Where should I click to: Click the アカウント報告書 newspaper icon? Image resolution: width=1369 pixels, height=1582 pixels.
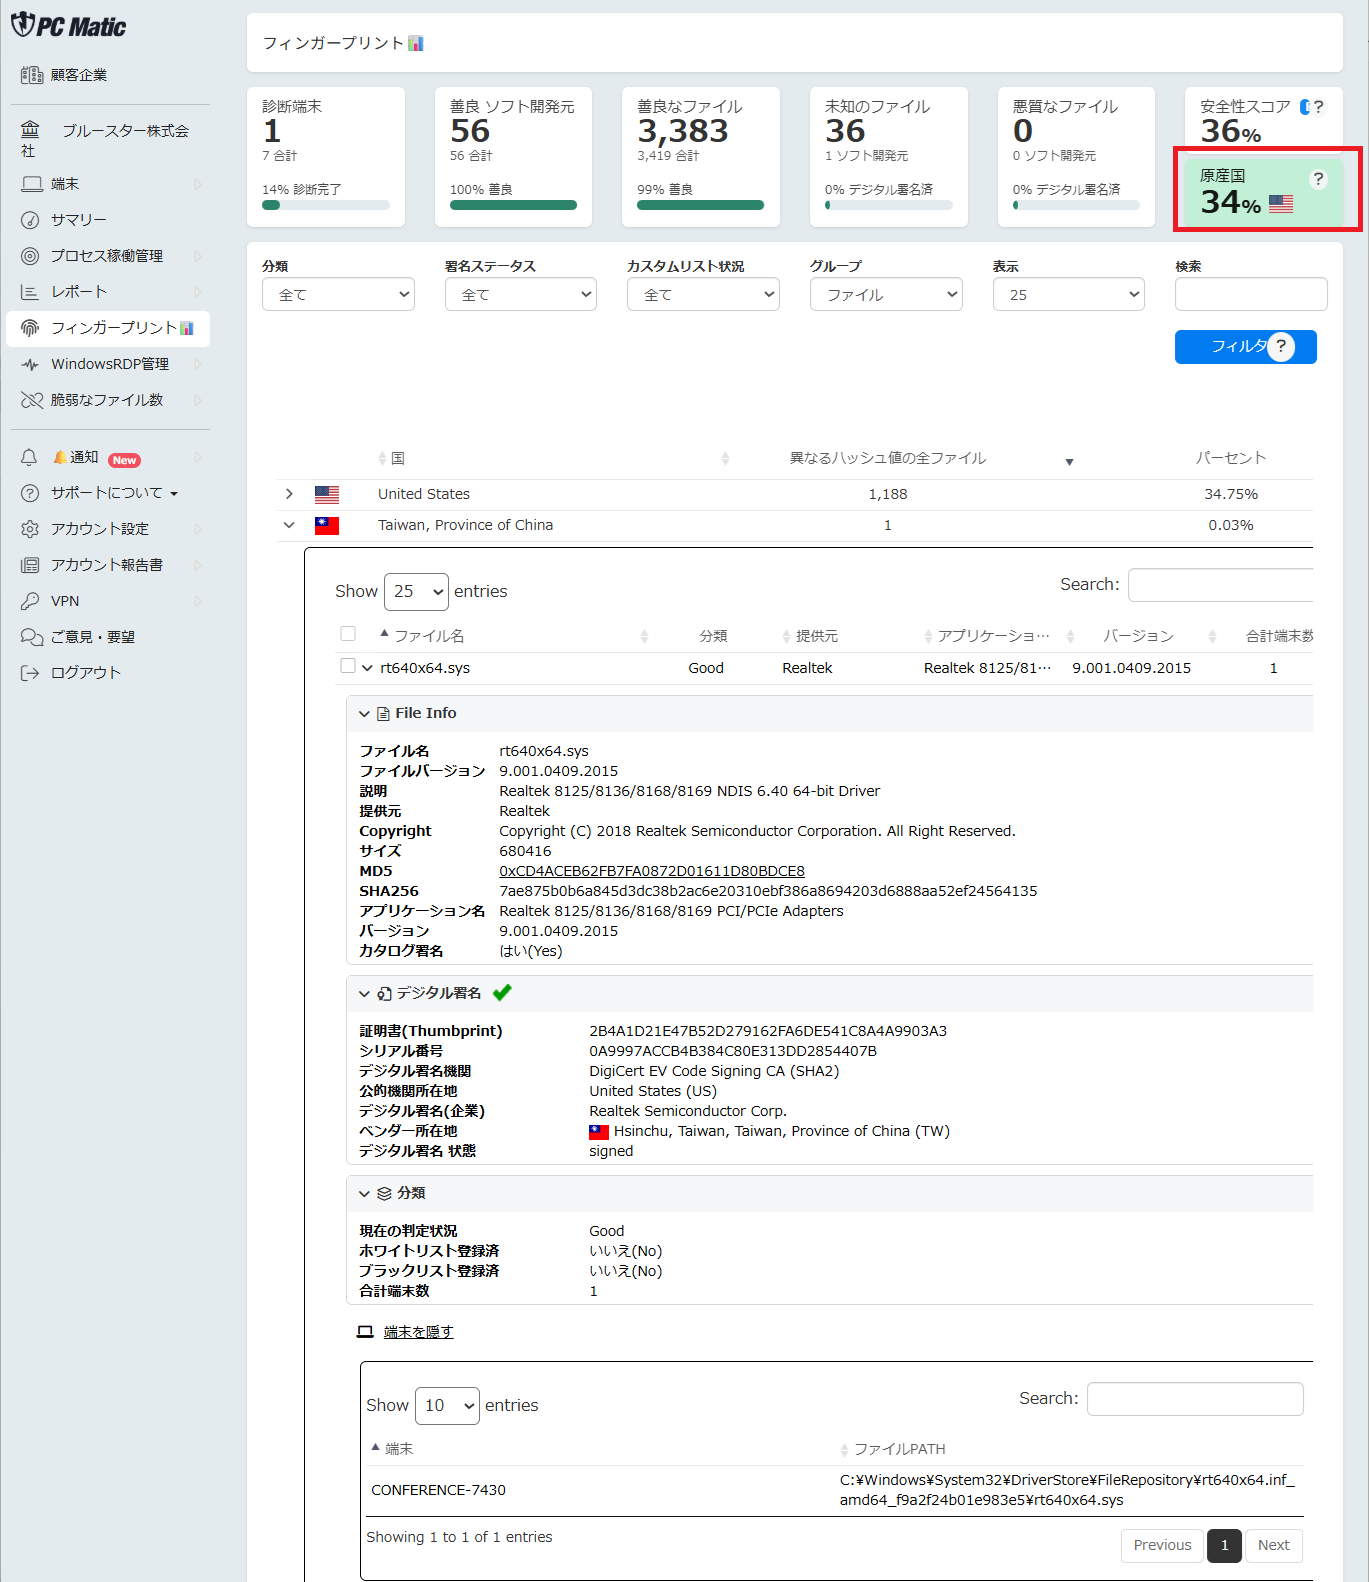pos(31,565)
